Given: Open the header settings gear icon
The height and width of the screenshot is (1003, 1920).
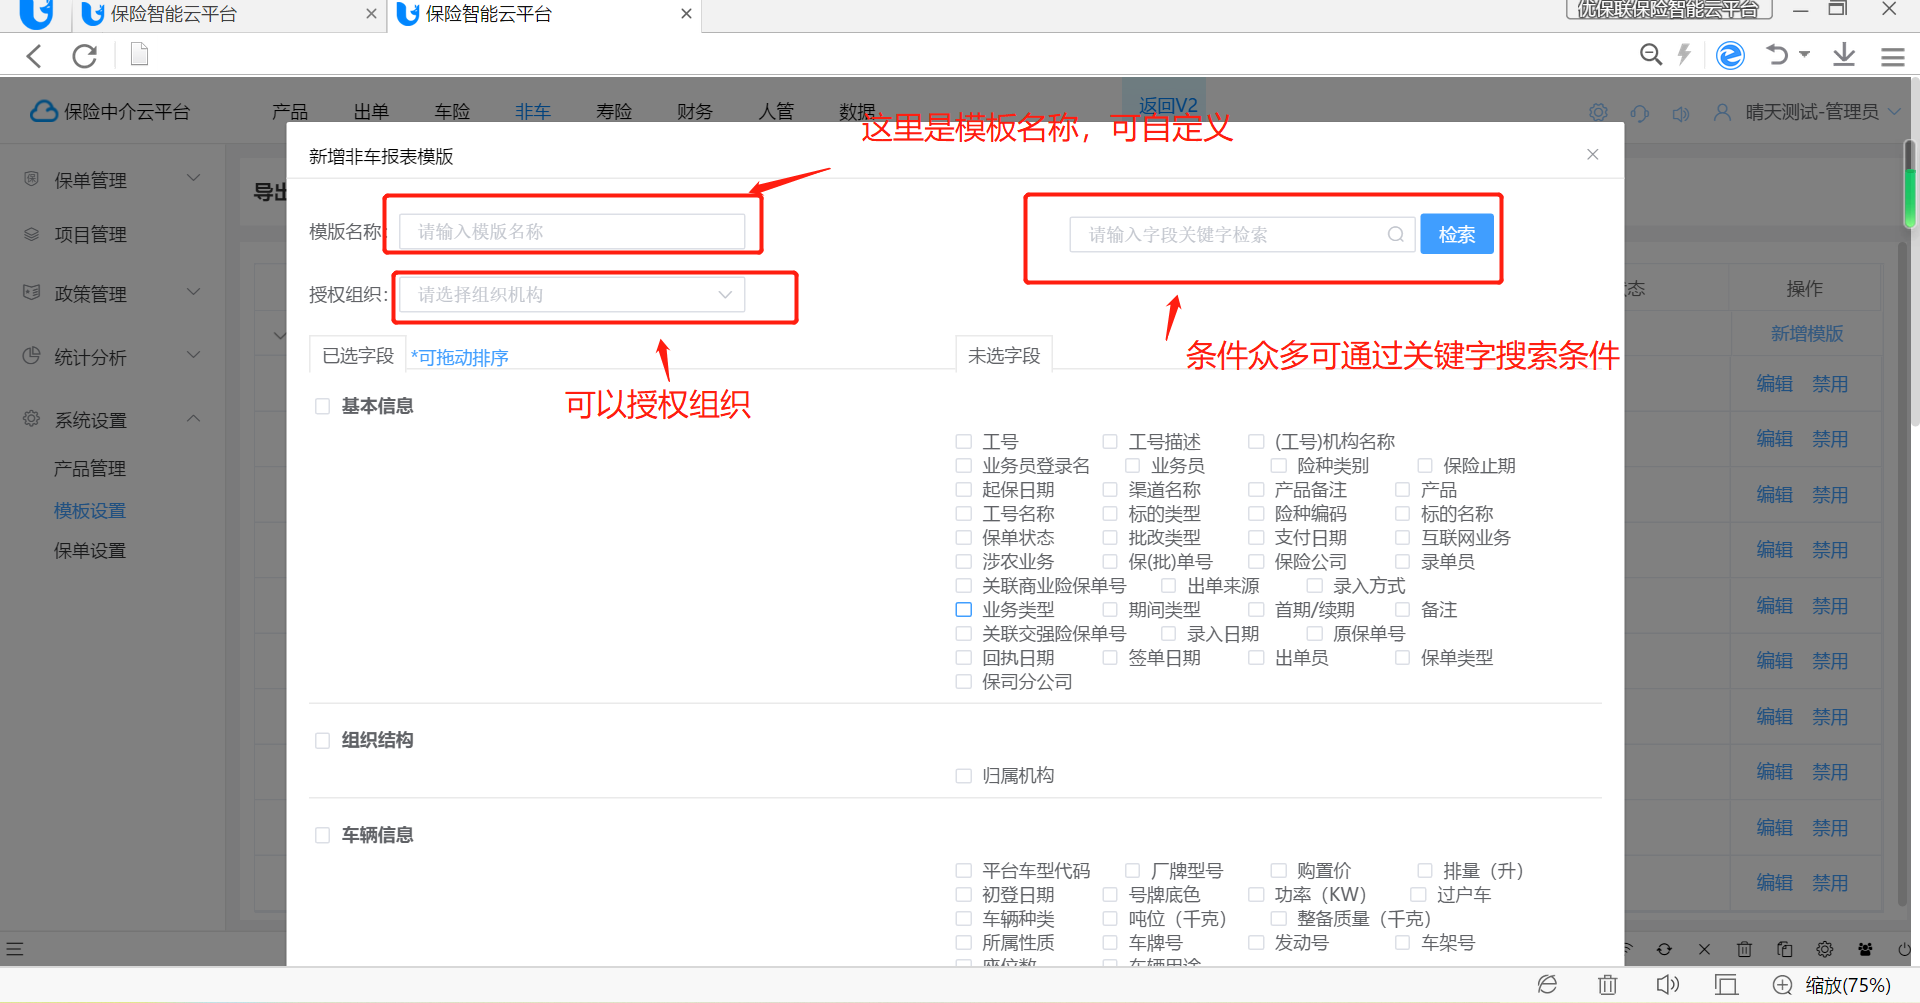Looking at the screenshot, I should click(1598, 112).
